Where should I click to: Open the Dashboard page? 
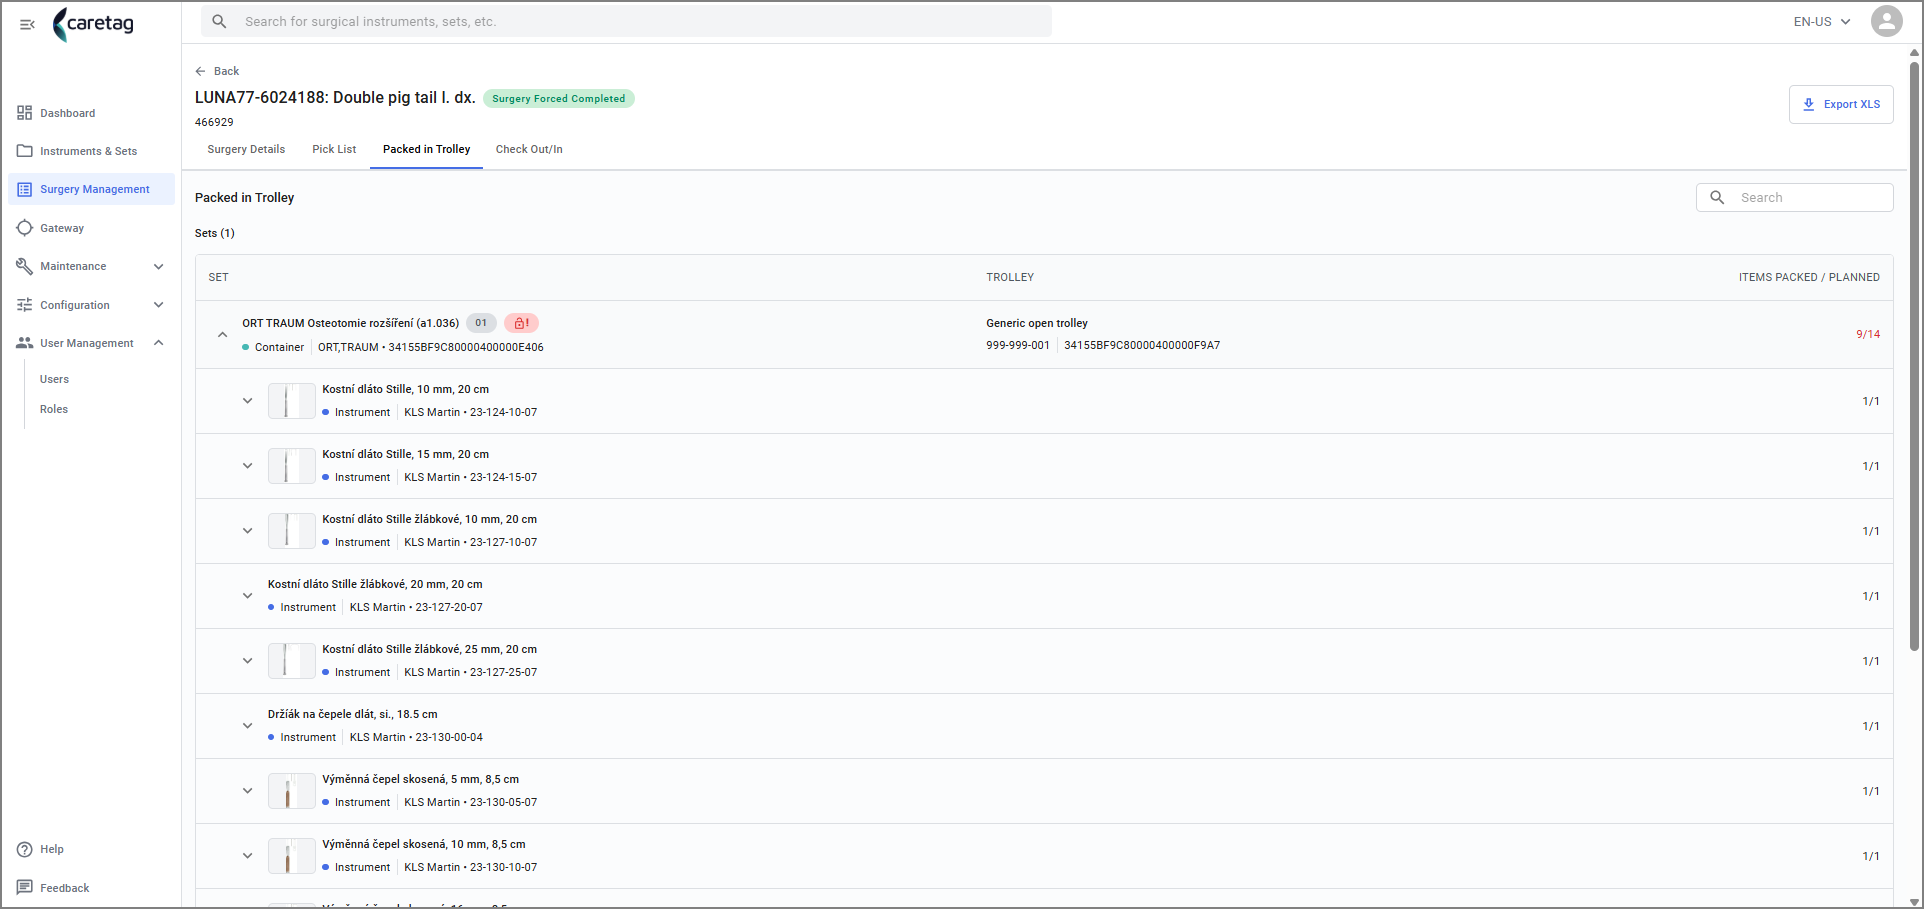point(91,113)
